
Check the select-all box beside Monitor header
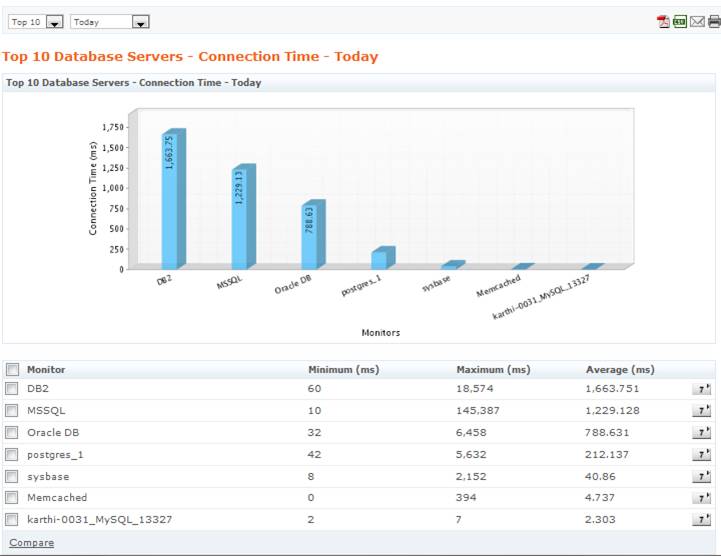(12, 369)
